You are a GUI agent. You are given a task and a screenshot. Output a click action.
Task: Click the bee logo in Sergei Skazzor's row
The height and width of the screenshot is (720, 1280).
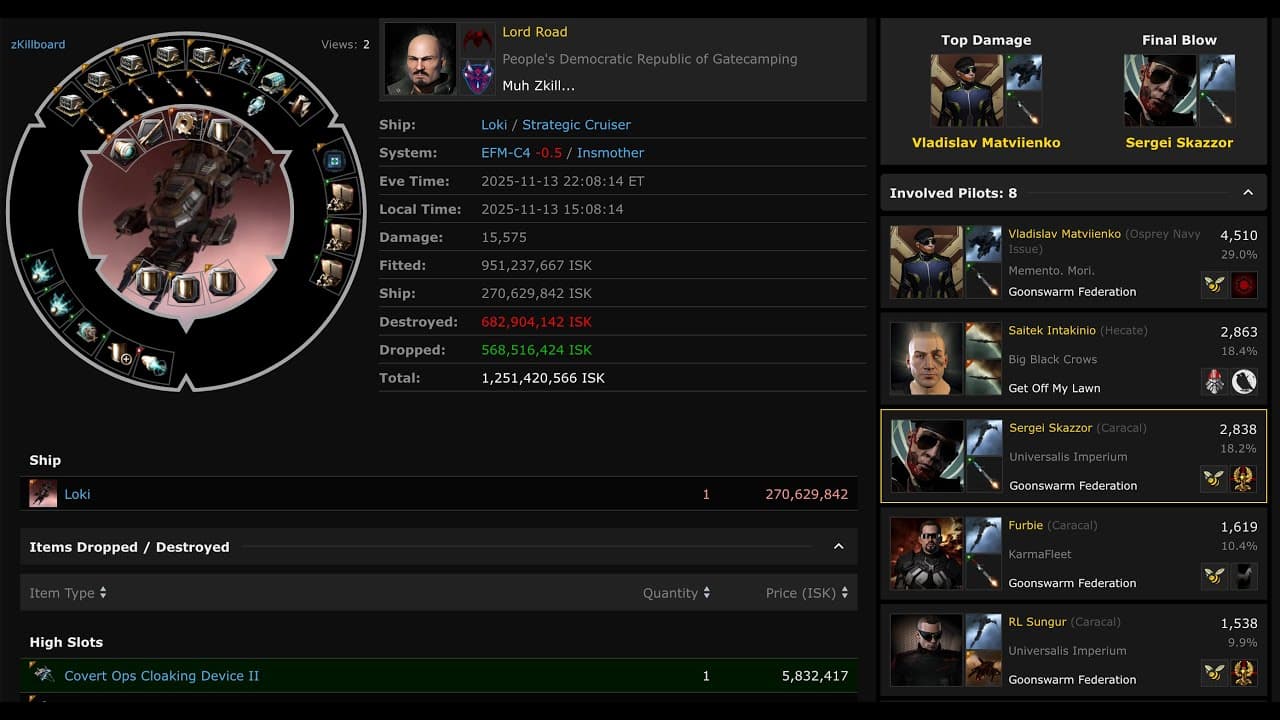click(x=1214, y=478)
